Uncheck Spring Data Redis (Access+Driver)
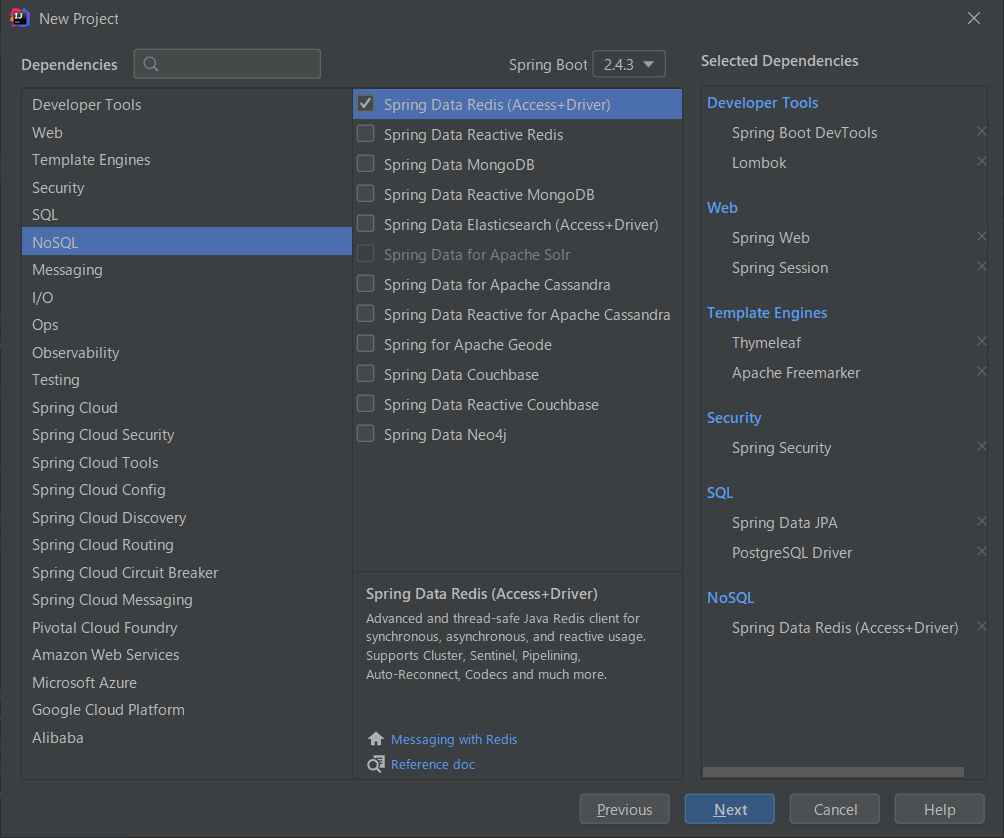The width and height of the screenshot is (1004, 838). tap(366, 104)
